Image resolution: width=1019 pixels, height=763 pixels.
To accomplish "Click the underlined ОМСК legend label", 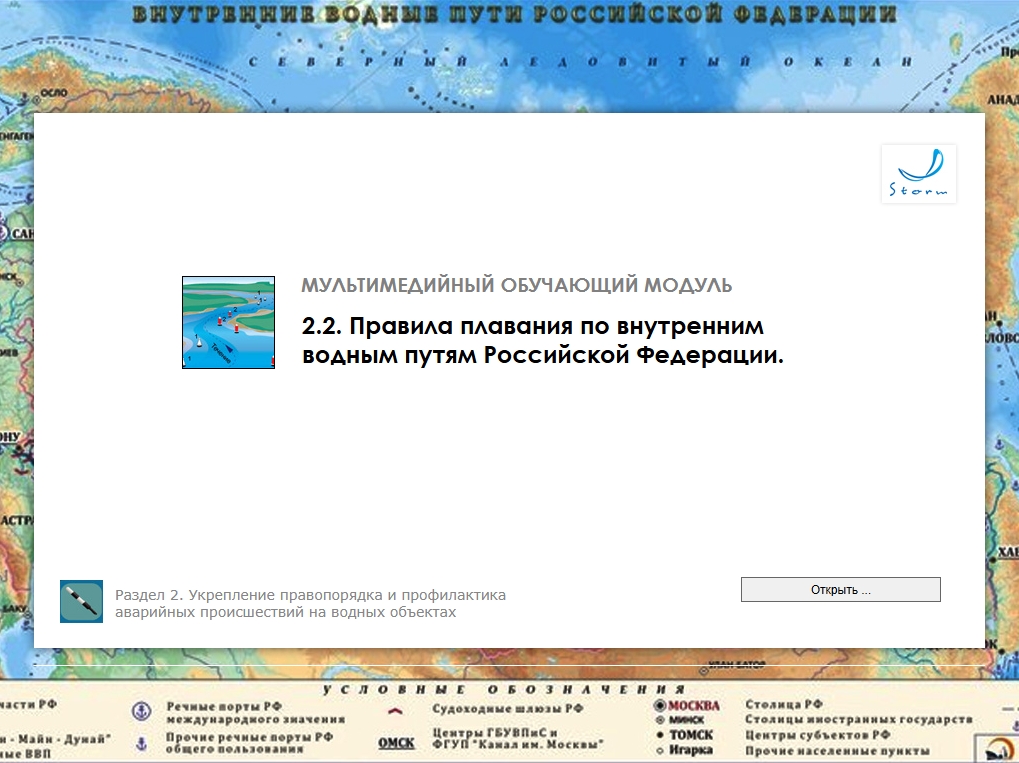I will pos(395,743).
